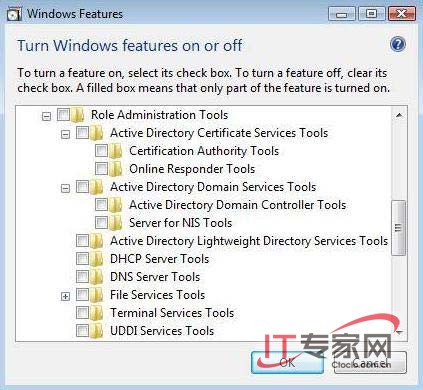
Task: Collapse Active Directory Domain Services Tools node
Action: click(x=66, y=188)
